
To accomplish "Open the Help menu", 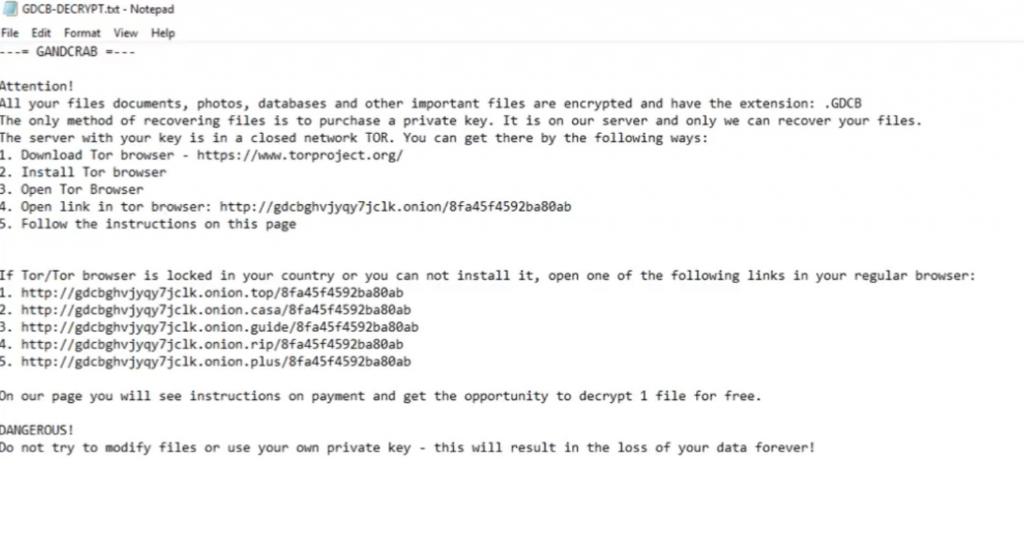I will tap(163, 33).
